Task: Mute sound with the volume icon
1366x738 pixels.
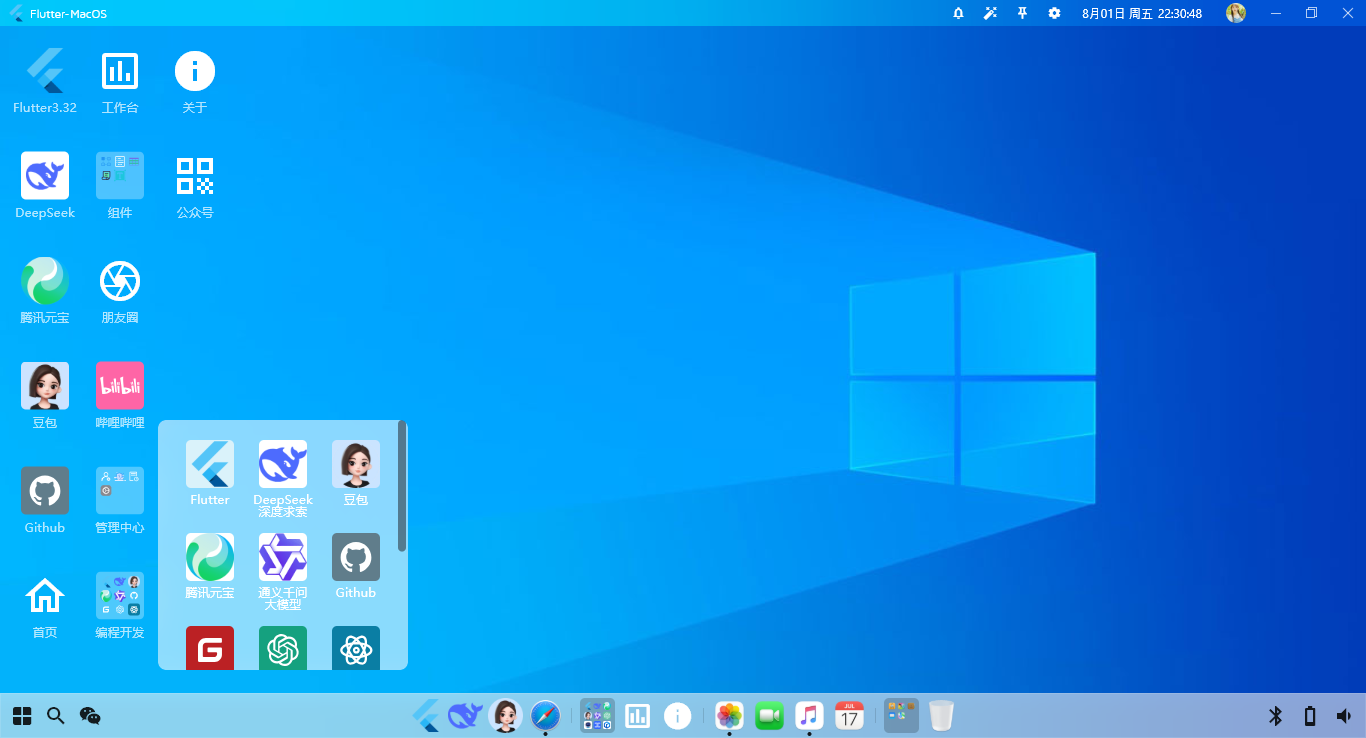Action: [1343, 716]
